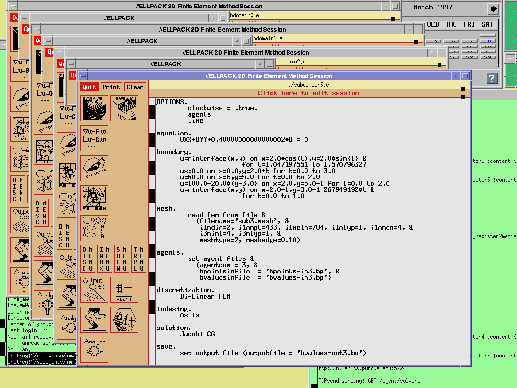Click the vertical-letter icon starting with D
Screen dimensions: 517x388
(88, 259)
